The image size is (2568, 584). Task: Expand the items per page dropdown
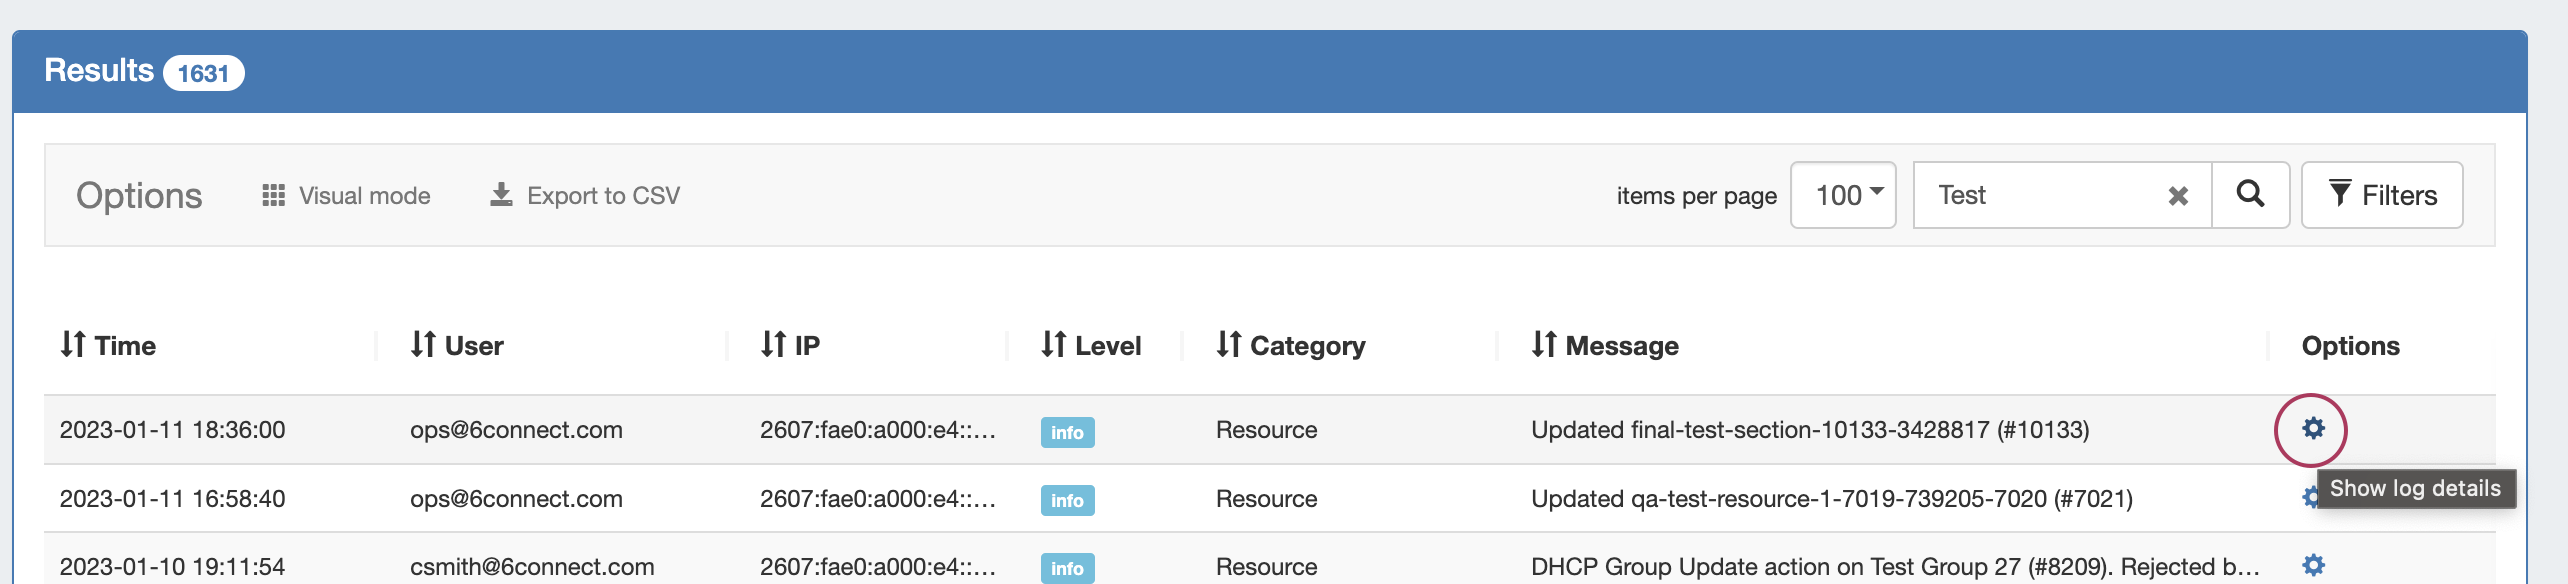coord(1842,195)
